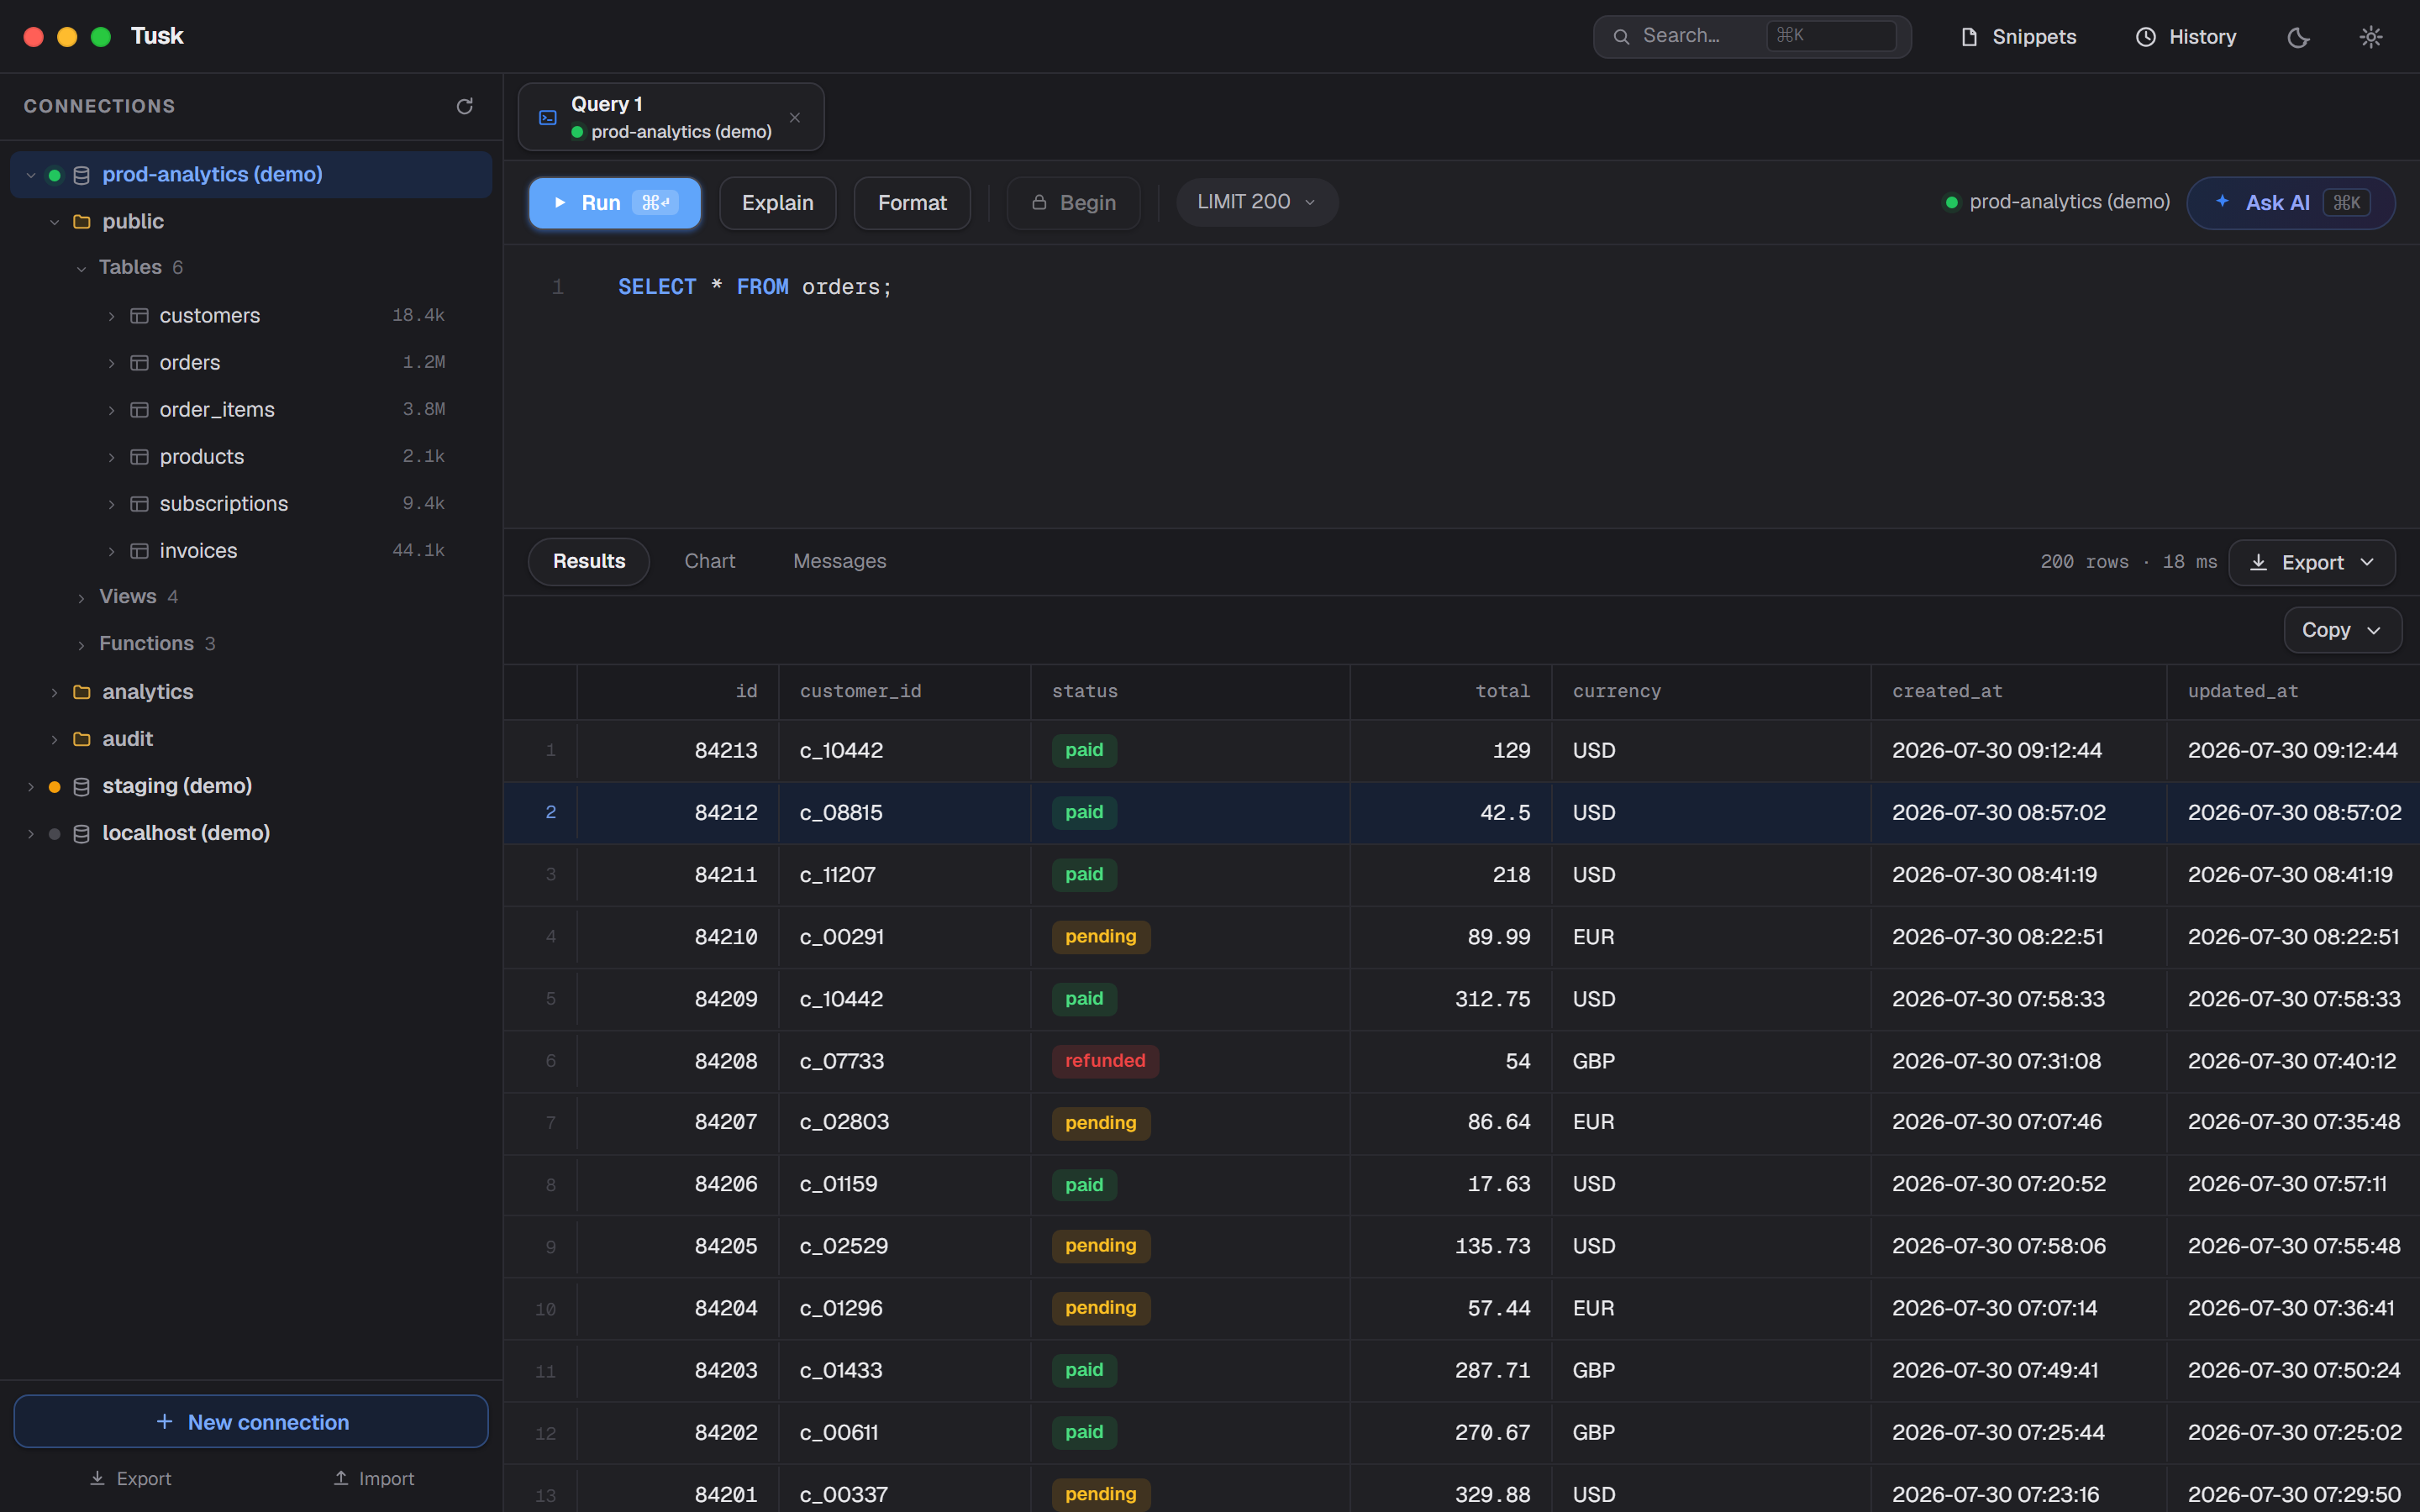Image resolution: width=2420 pixels, height=1512 pixels.
Task: Expand the localhost (demo) connection
Action: 31,833
